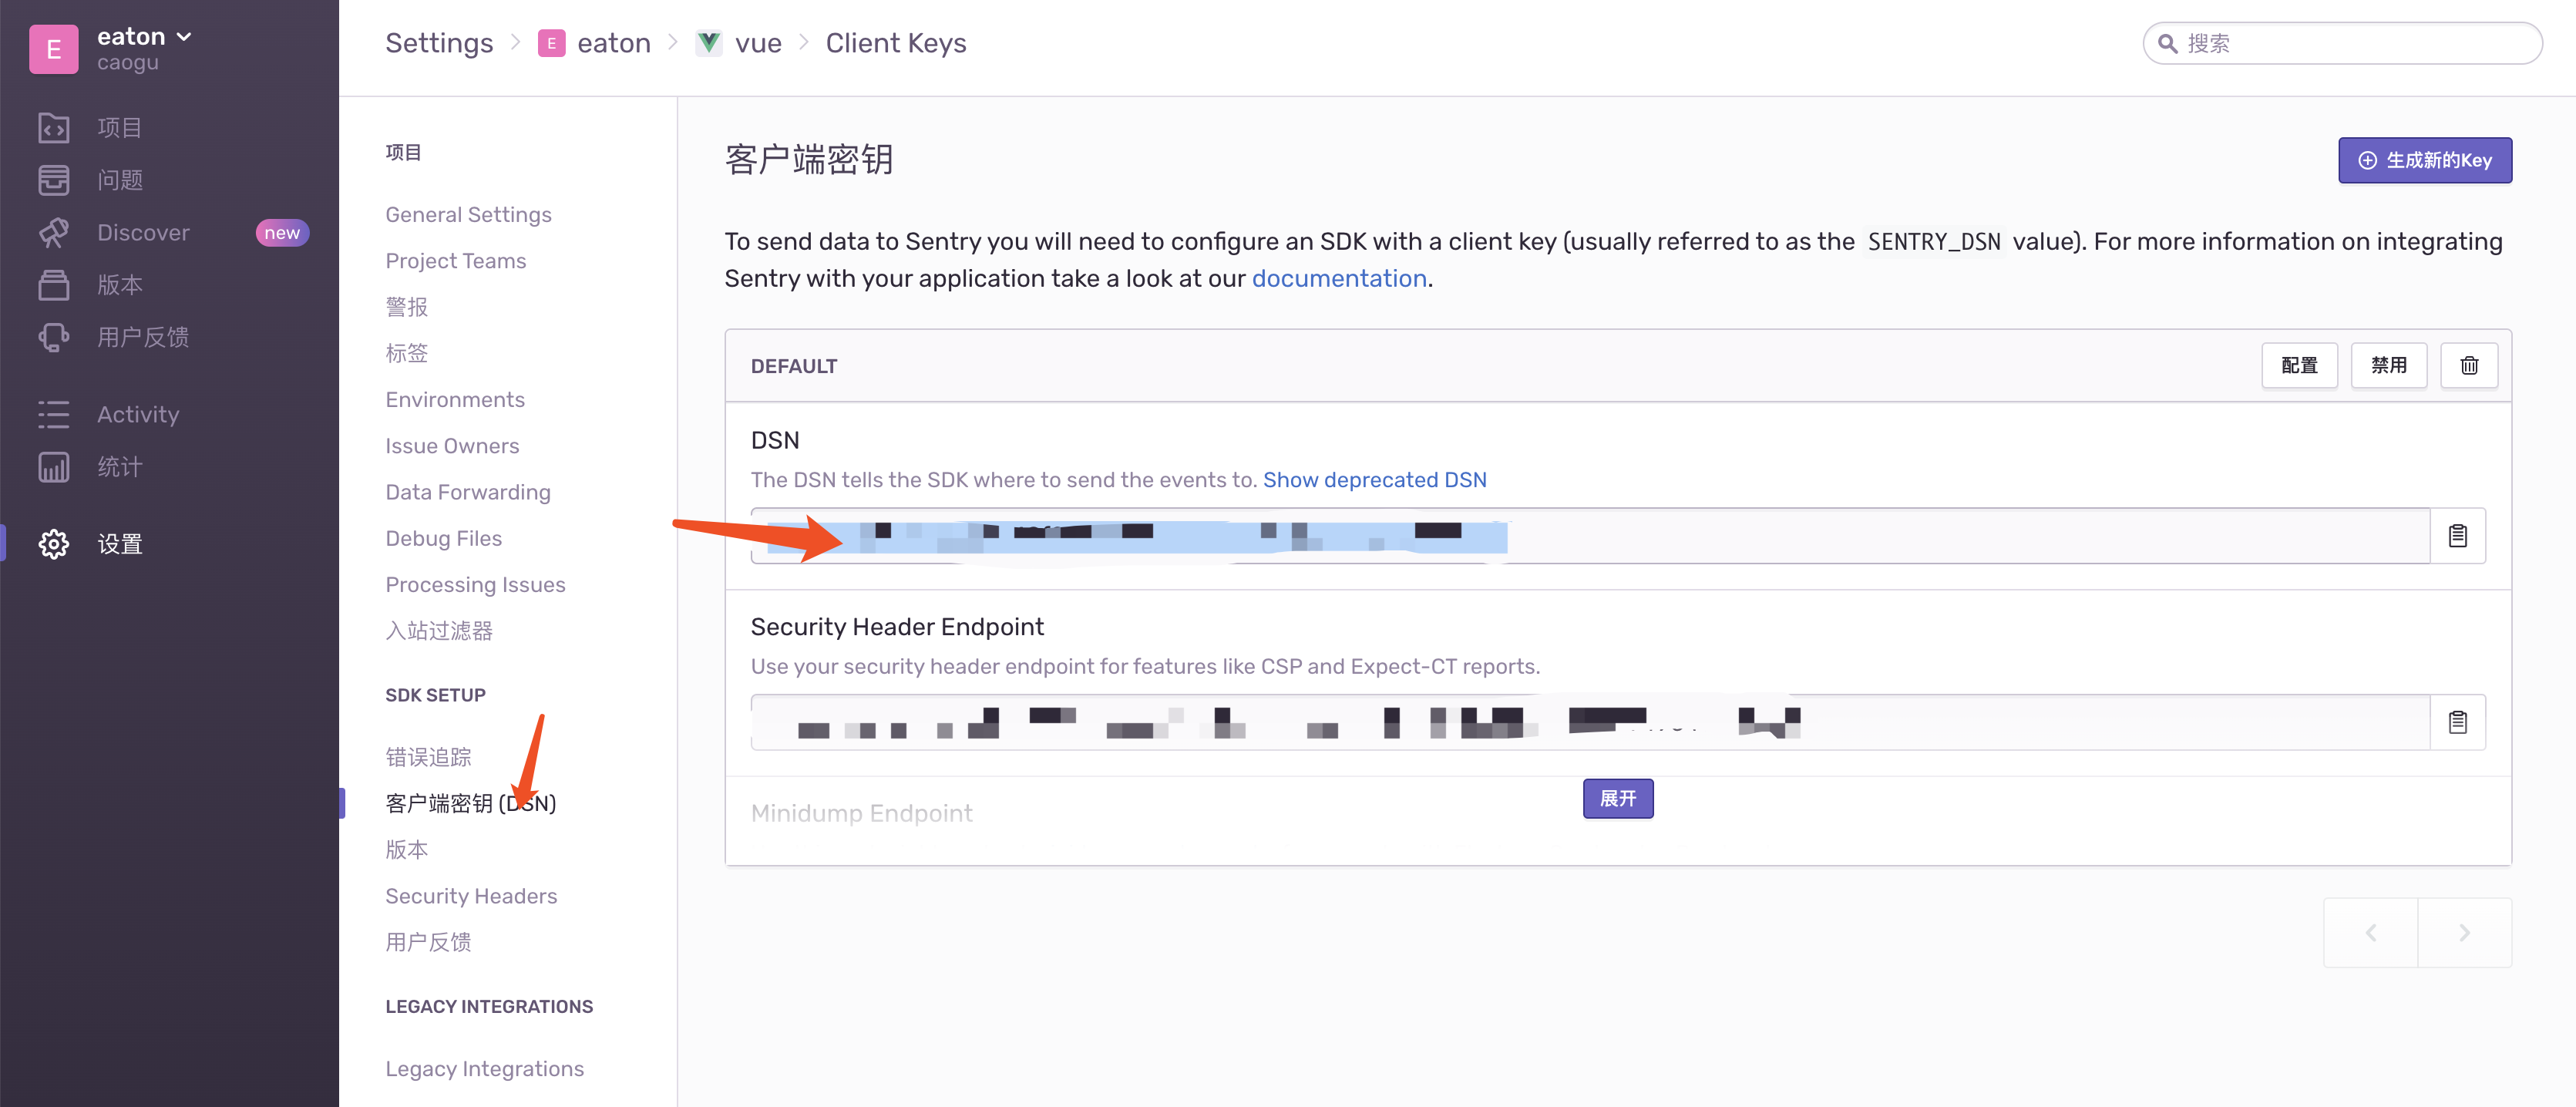Click the 生成新的Key button
2576x1107 pixels.
(2424, 160)
